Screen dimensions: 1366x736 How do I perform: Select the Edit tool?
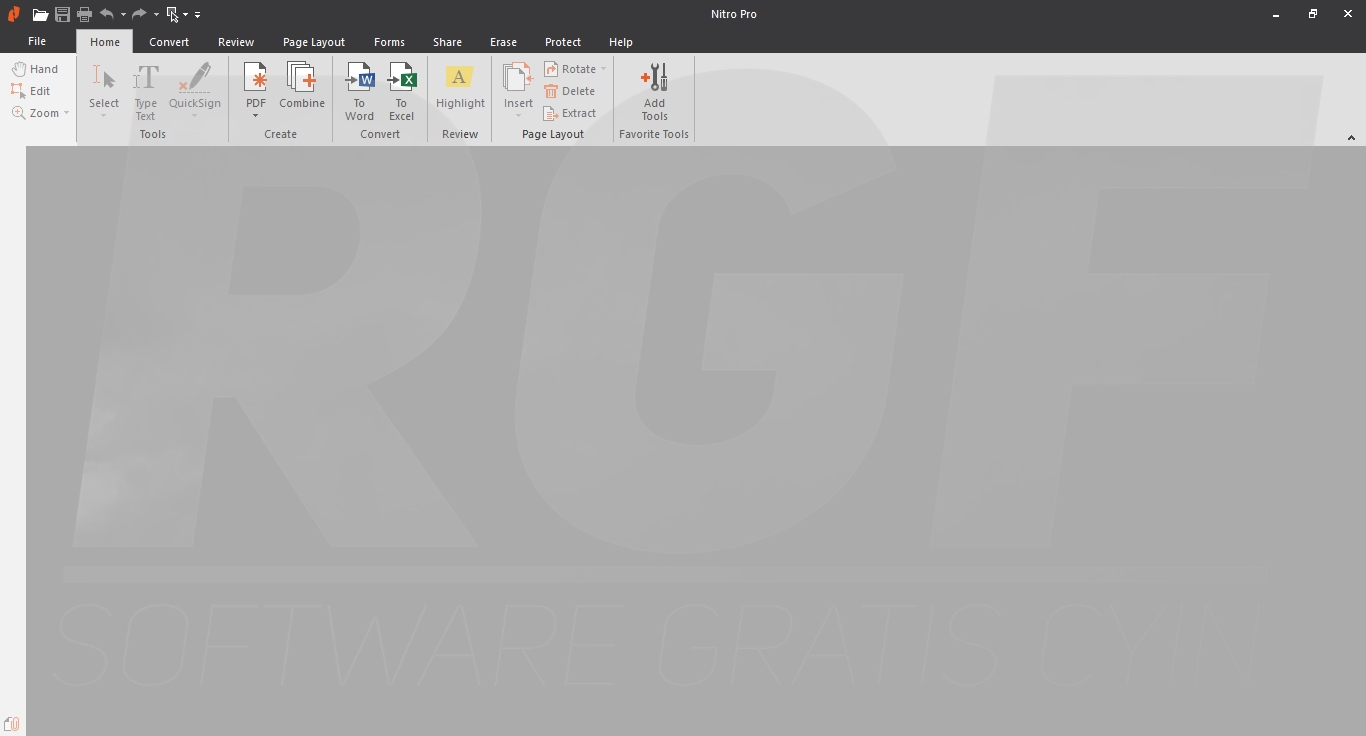pyautogui.click(x=31, y=91)
